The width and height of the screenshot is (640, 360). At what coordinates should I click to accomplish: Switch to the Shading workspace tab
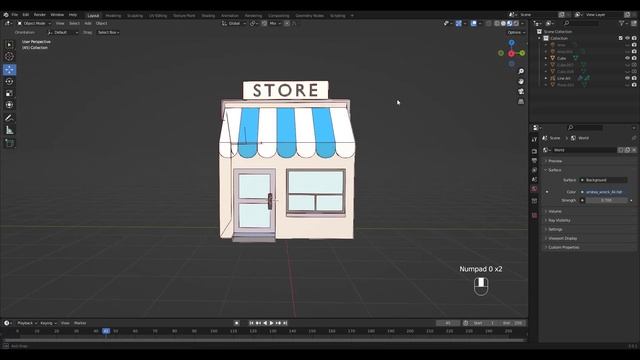208,16
